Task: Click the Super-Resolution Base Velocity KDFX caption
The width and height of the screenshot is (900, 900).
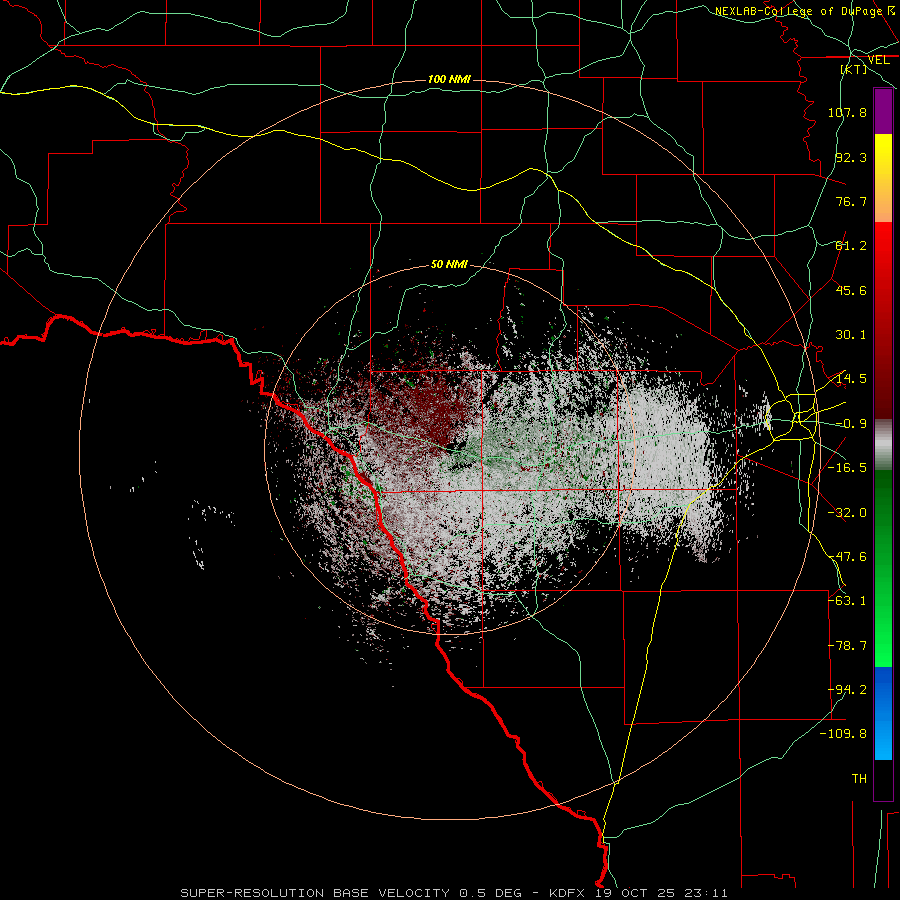Action: pyautogui.click(x=454, y=893)
